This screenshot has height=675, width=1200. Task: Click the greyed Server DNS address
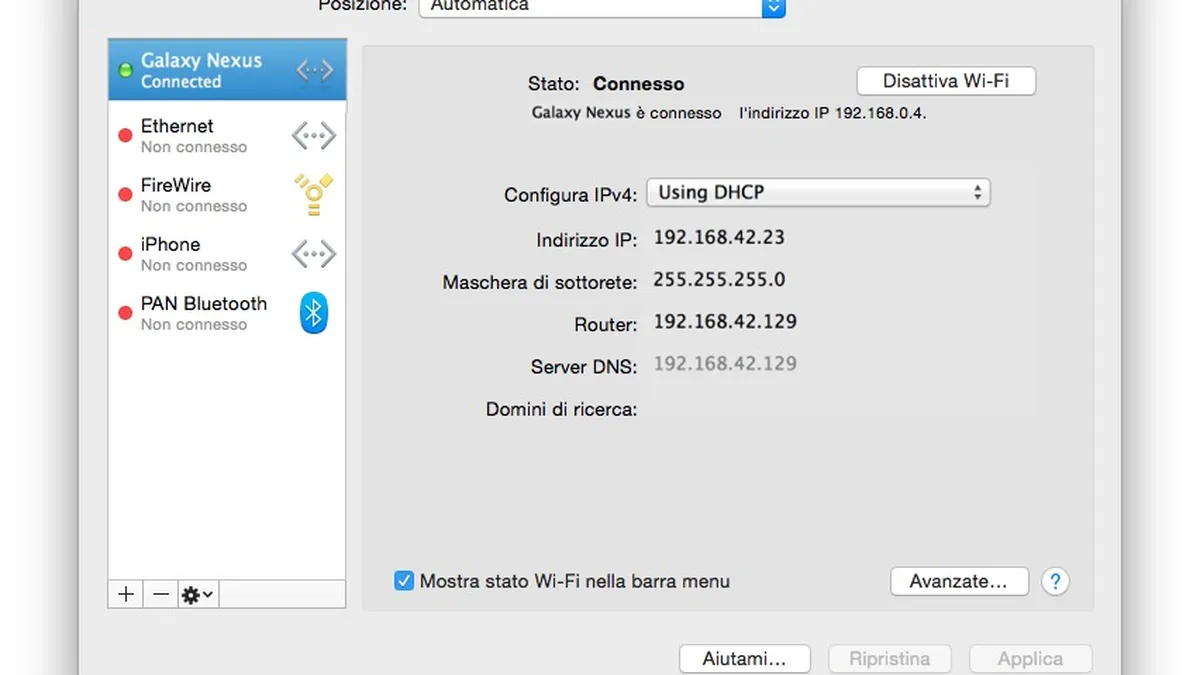coord(725,363)
